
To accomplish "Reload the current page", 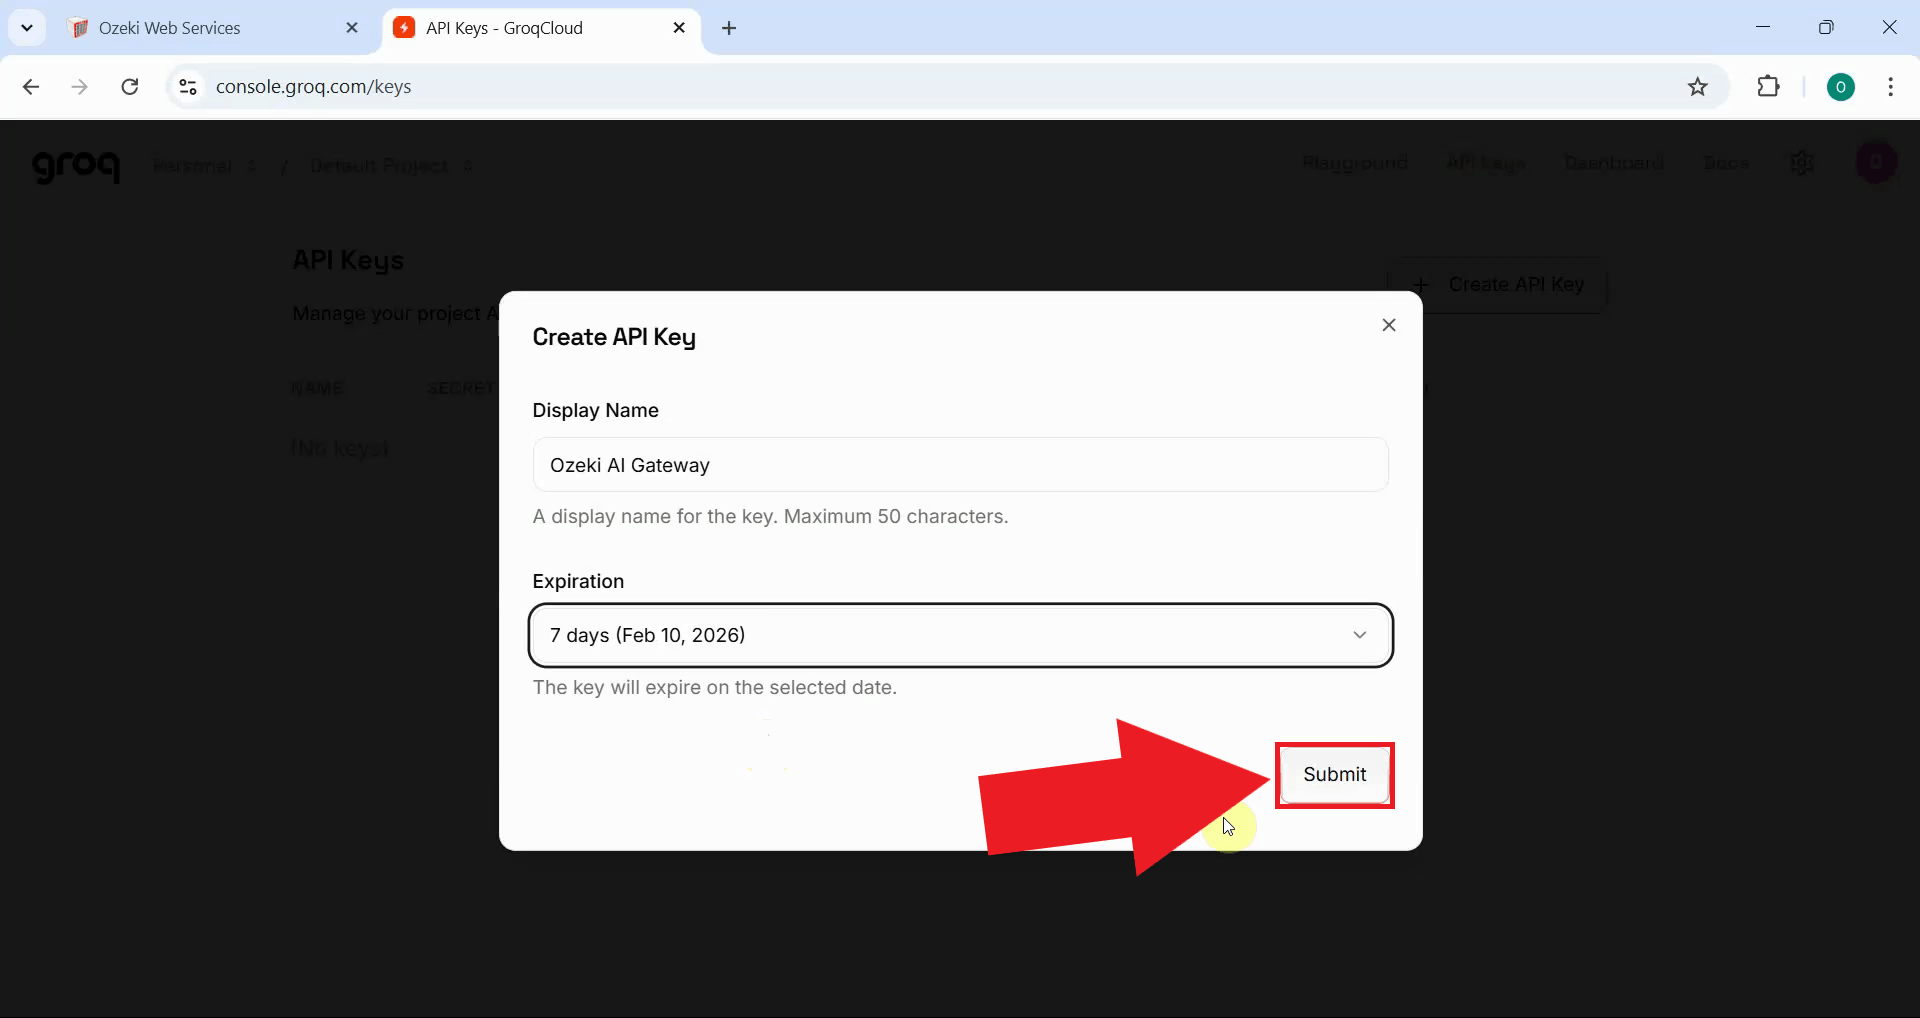I will 129,87.
